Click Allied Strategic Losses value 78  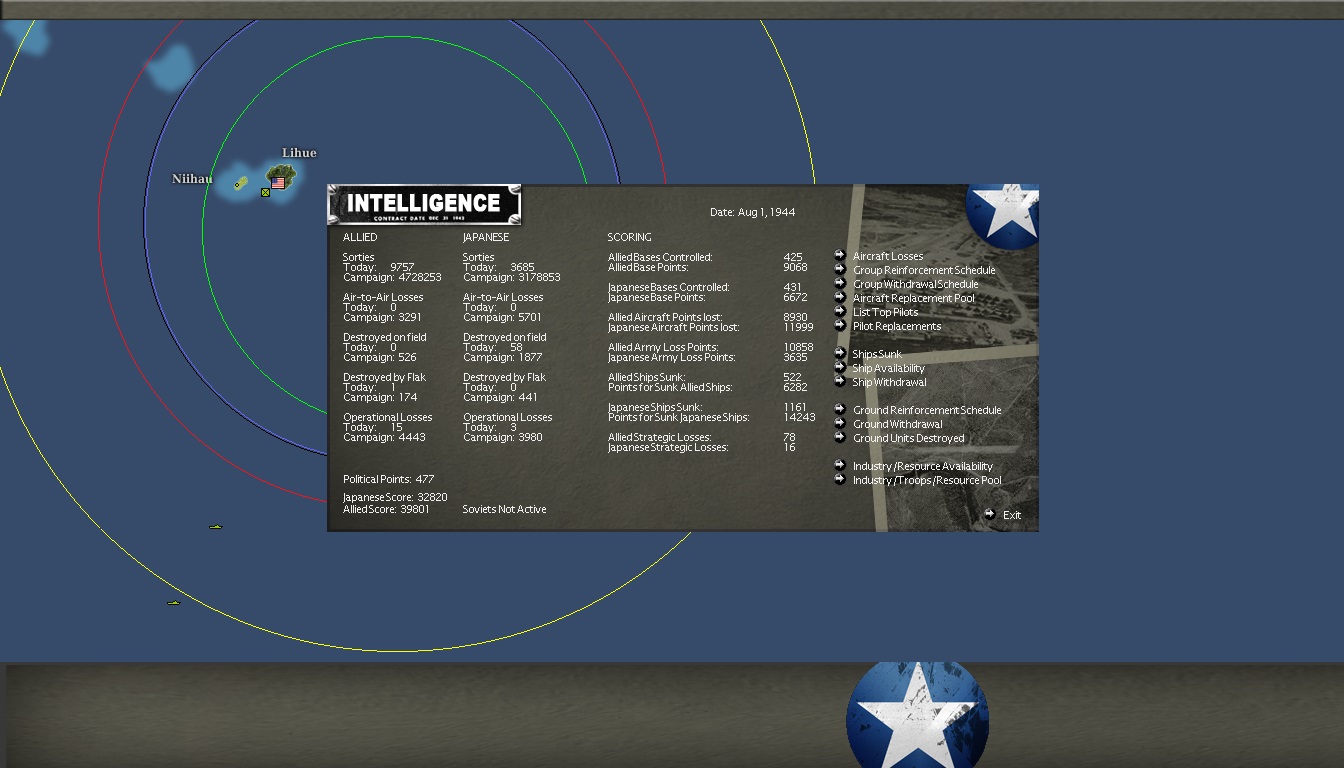point(790,437)
